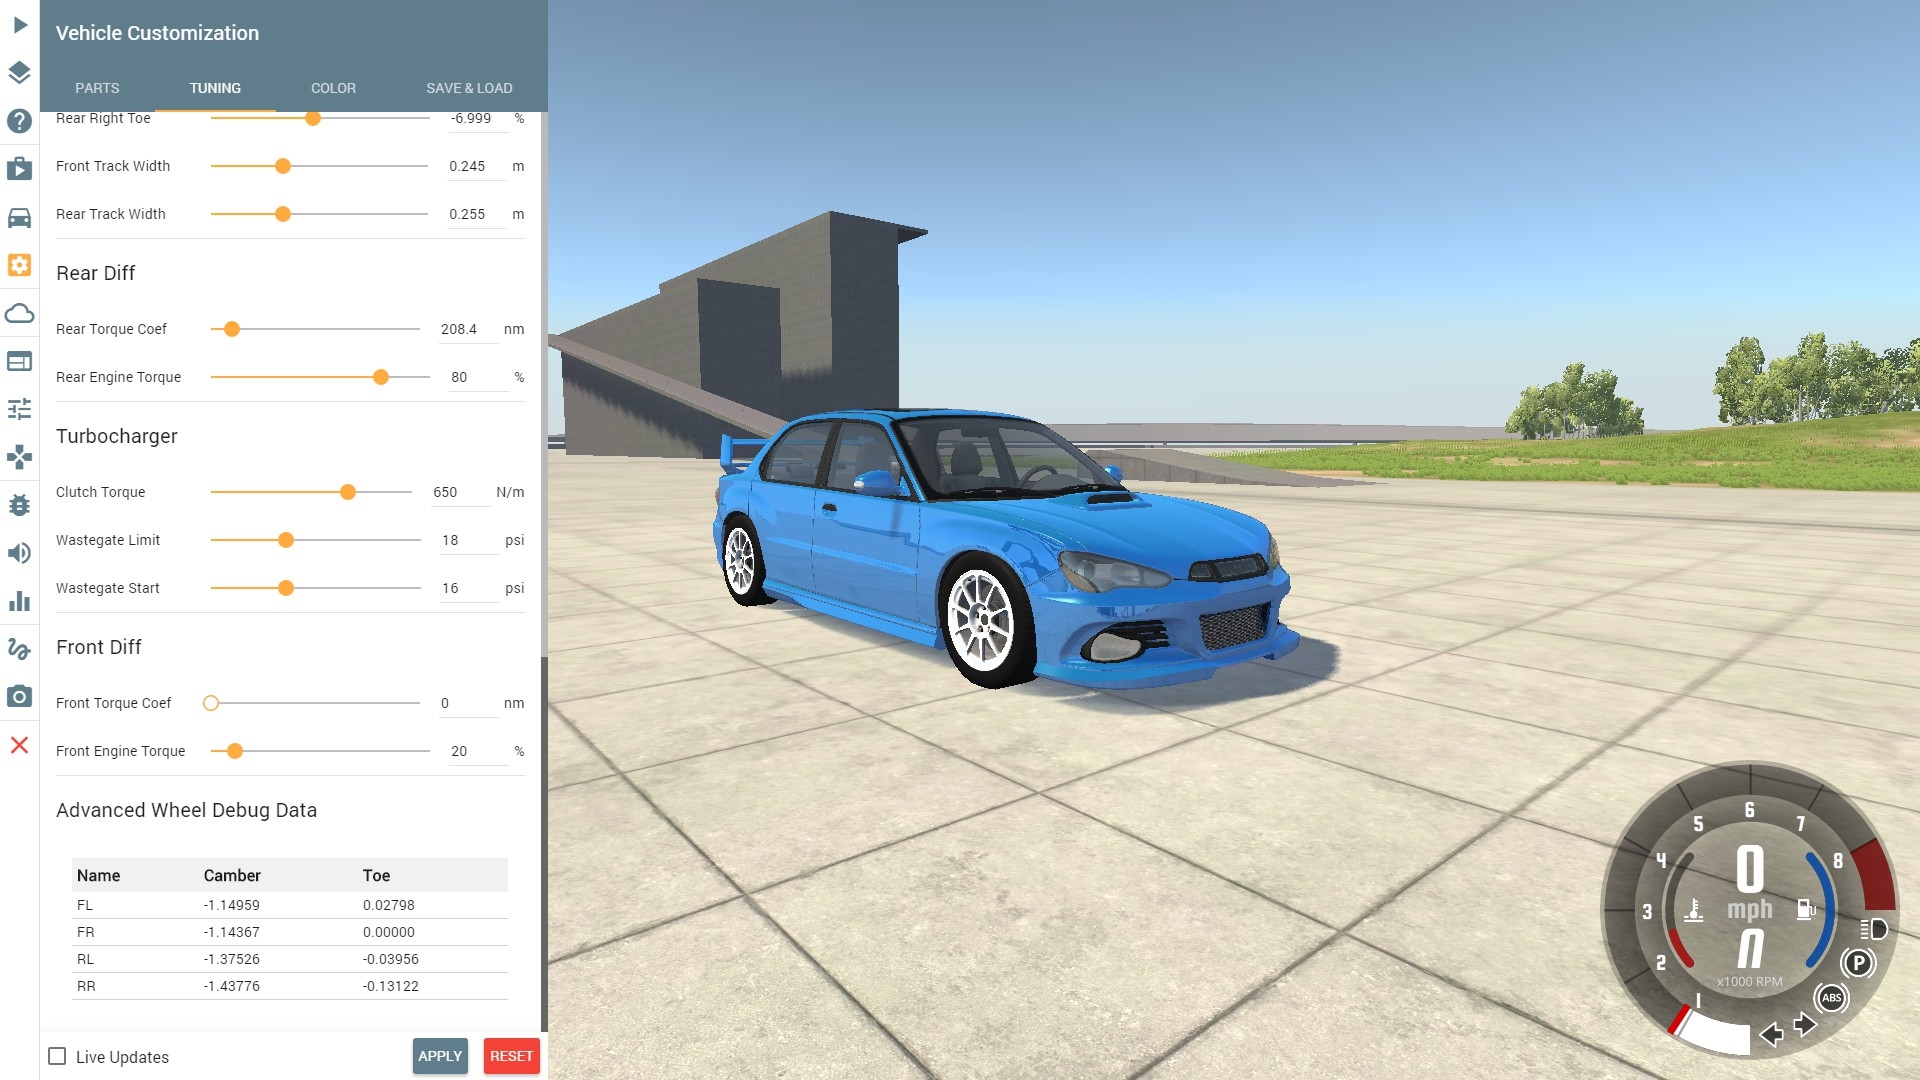Click the red X close icon
The height and width of the screenshot is (1080, 1920).
point(19,745)
